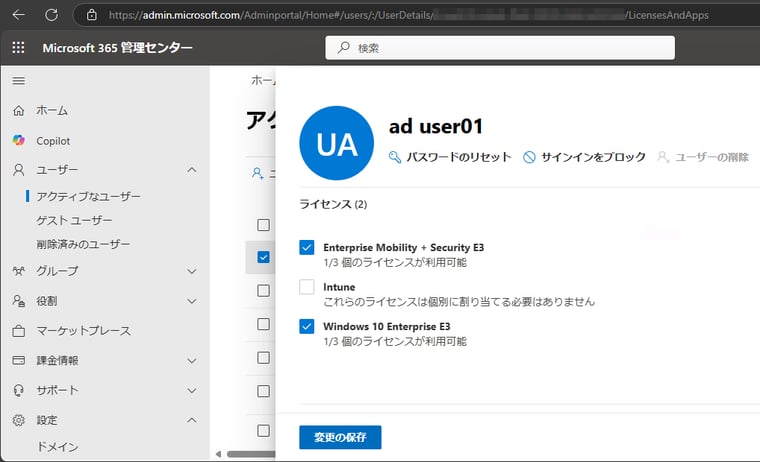Click the Users person icon in sidebar
The height and width of the screenshot is (462, 760).
point(18,170)
